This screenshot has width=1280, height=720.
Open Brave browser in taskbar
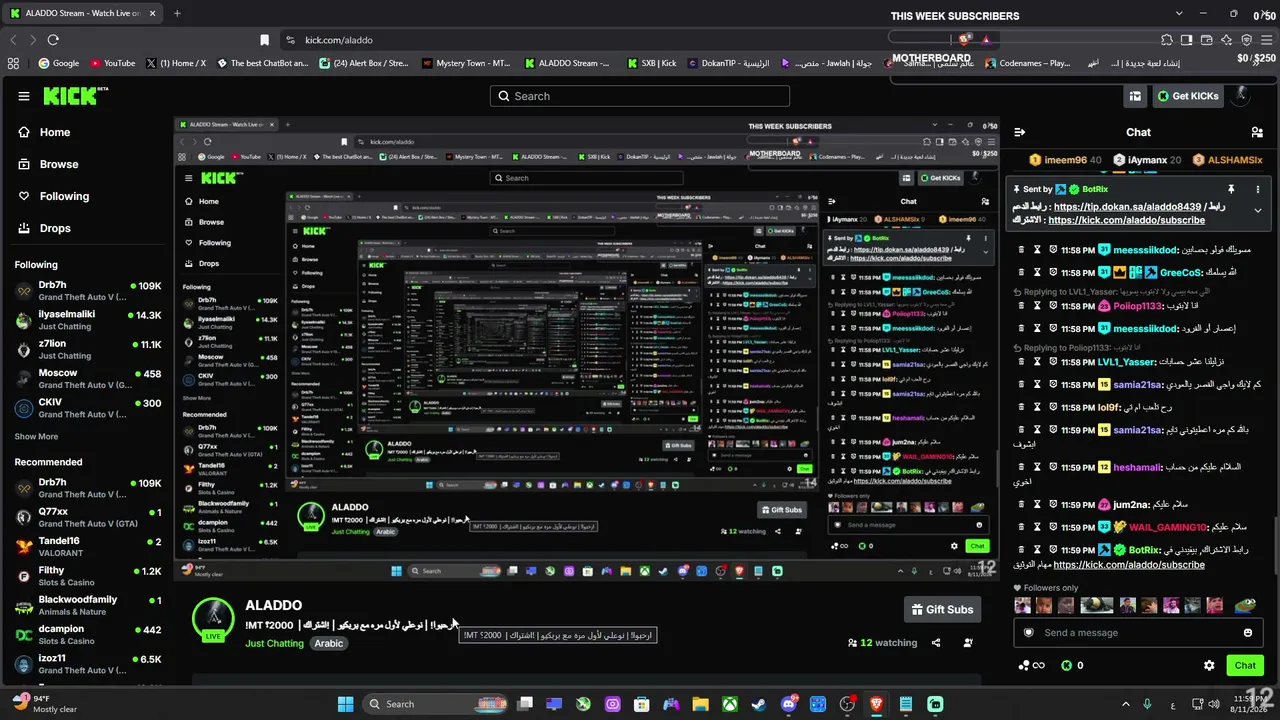[876, 704]
